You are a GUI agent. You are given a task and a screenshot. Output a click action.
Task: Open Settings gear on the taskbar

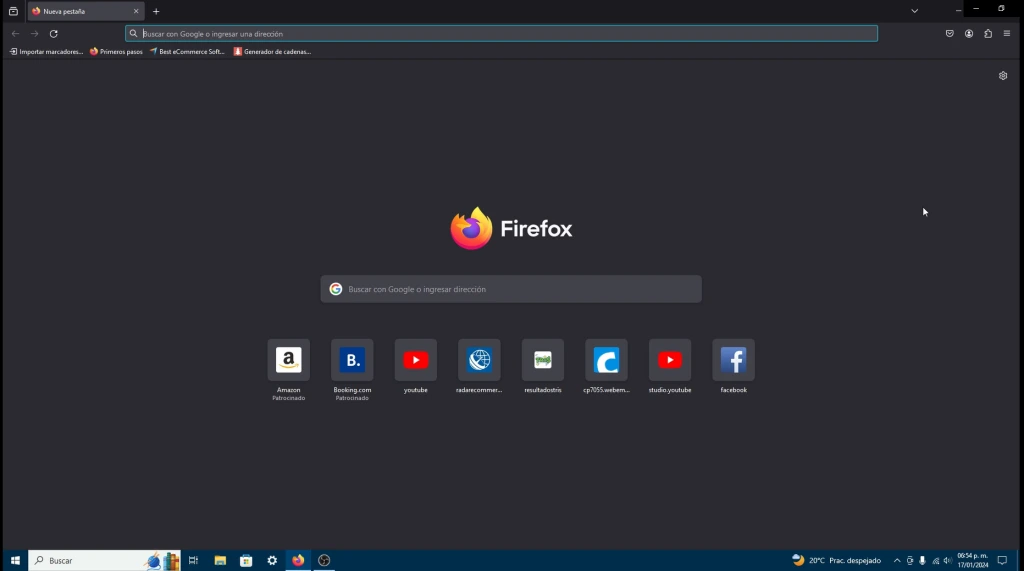[272, 561]
